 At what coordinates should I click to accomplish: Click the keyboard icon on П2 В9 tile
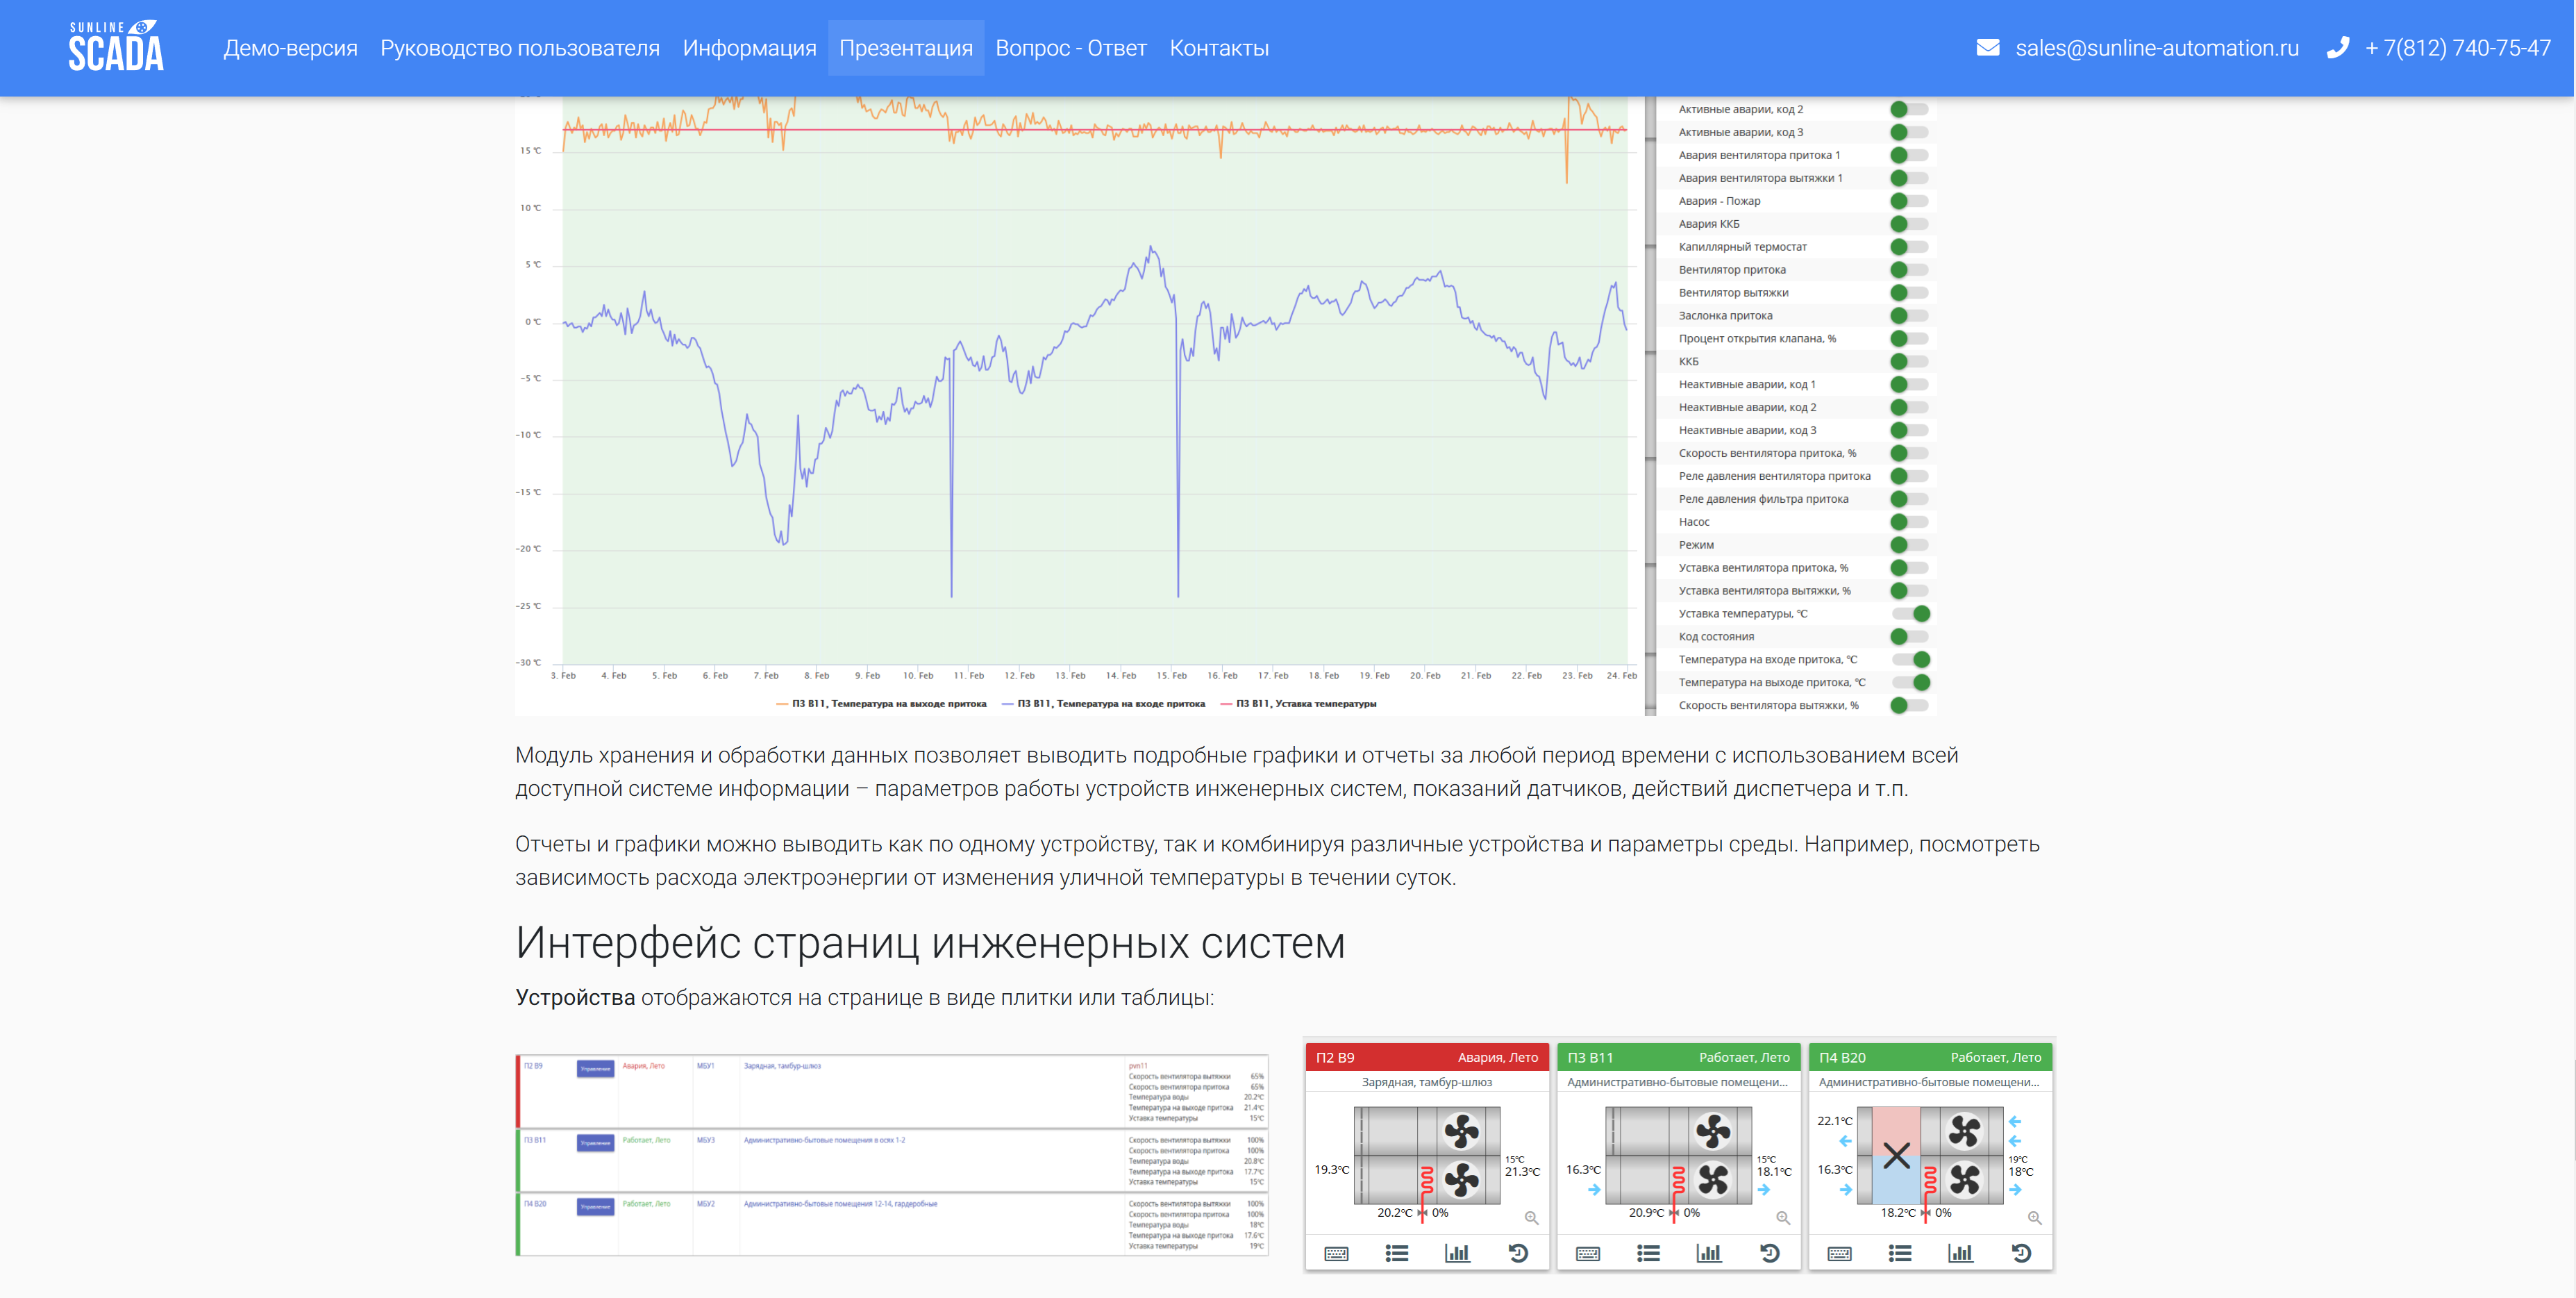click(1336, 1253)
